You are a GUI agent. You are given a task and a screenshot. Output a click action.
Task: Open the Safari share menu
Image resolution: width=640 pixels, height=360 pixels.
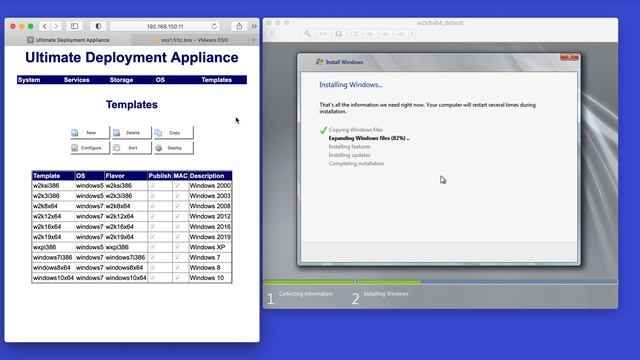(239, 26)
